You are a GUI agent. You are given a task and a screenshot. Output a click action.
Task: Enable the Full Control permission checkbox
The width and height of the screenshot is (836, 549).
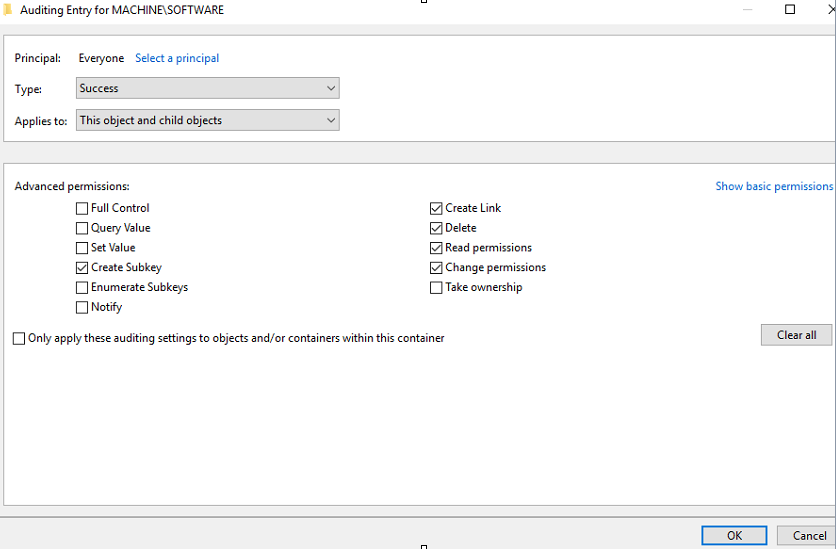pyautogui.click(x=82, y=208)
